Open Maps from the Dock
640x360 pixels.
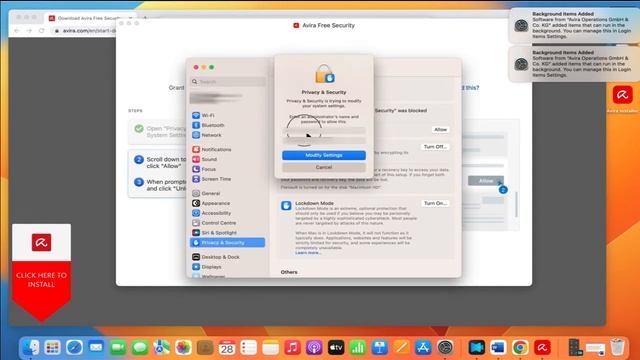[162, 347]
